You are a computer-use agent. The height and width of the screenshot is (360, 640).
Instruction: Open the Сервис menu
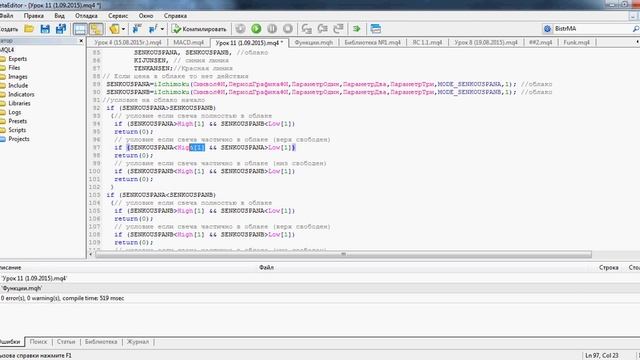tap(118, 16)
